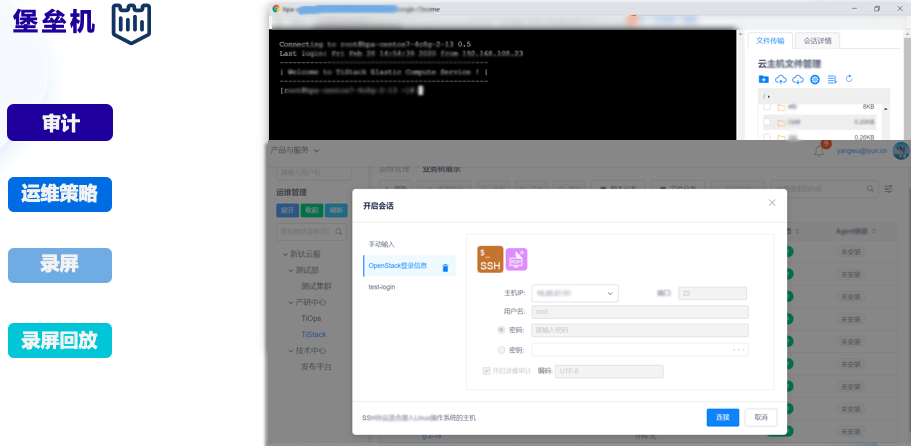The height and width of the screenshot is (446, 911).
Task: Click the folder icon in the 0.26KB row
Action: point(781,138)
